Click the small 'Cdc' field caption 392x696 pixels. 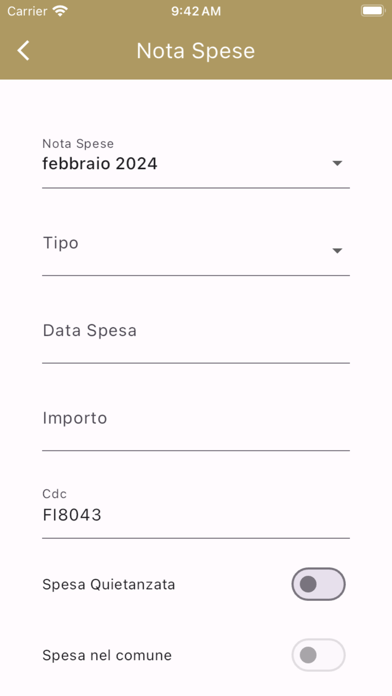click(x=55, y=494)
